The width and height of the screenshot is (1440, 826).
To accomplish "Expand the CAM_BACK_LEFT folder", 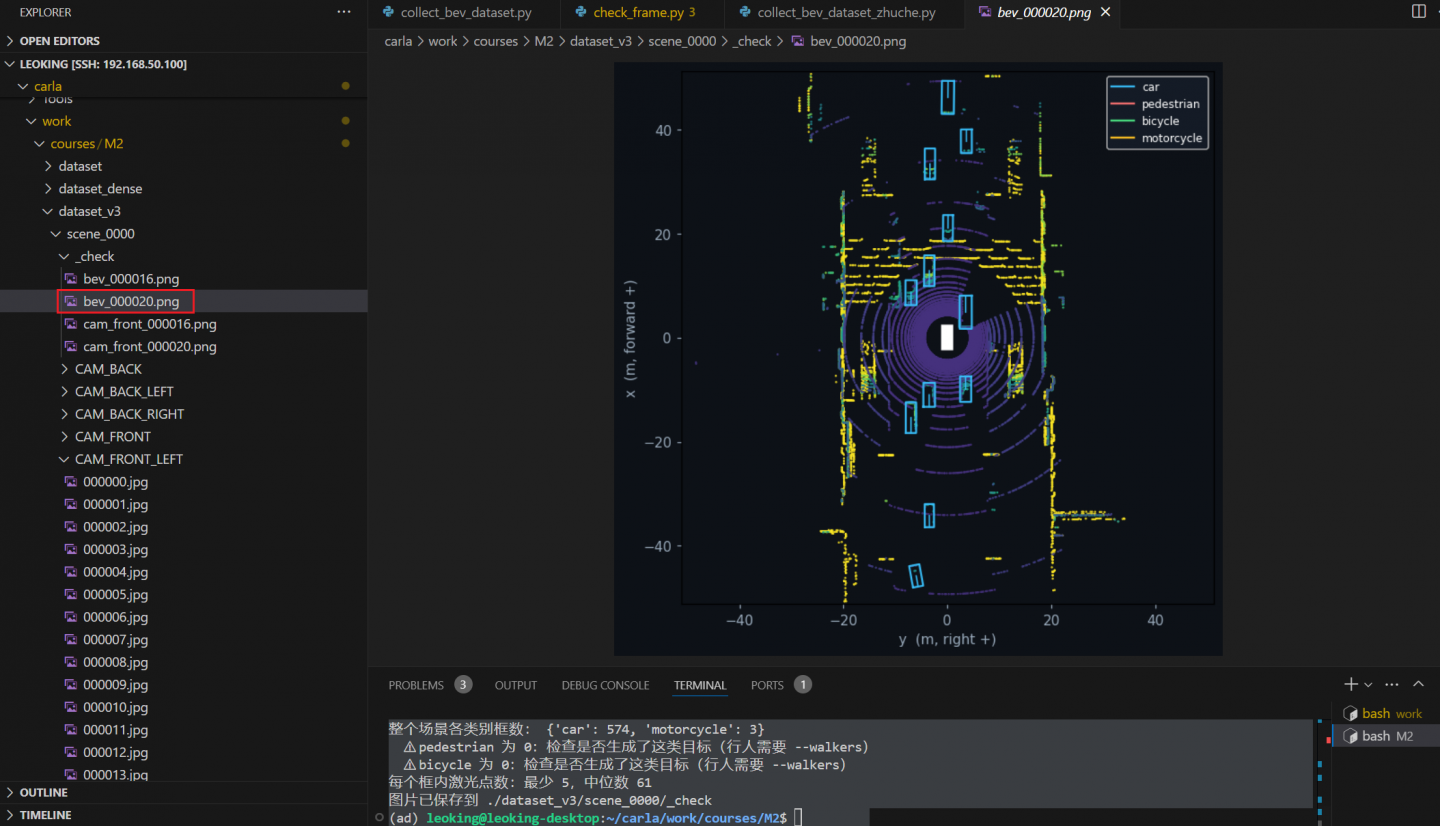I will [x=184, y=391].
